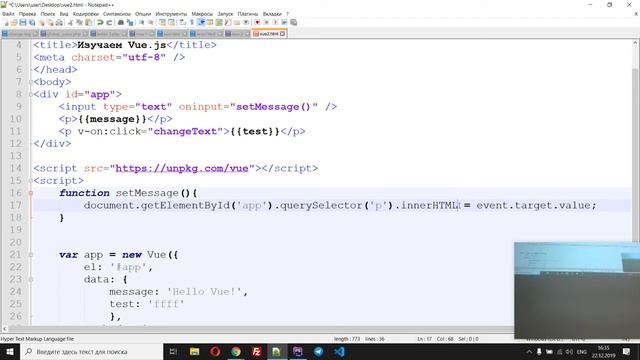Toggle Show All Characters icon
Screen dimensions: 640x360
(192, 22)
